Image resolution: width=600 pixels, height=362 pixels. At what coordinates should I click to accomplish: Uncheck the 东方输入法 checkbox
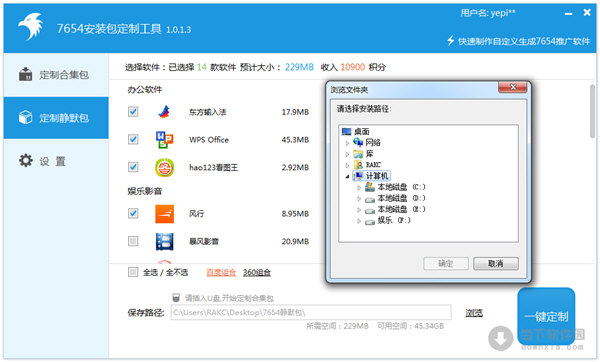pyautogui.click(x=133, y=112)
